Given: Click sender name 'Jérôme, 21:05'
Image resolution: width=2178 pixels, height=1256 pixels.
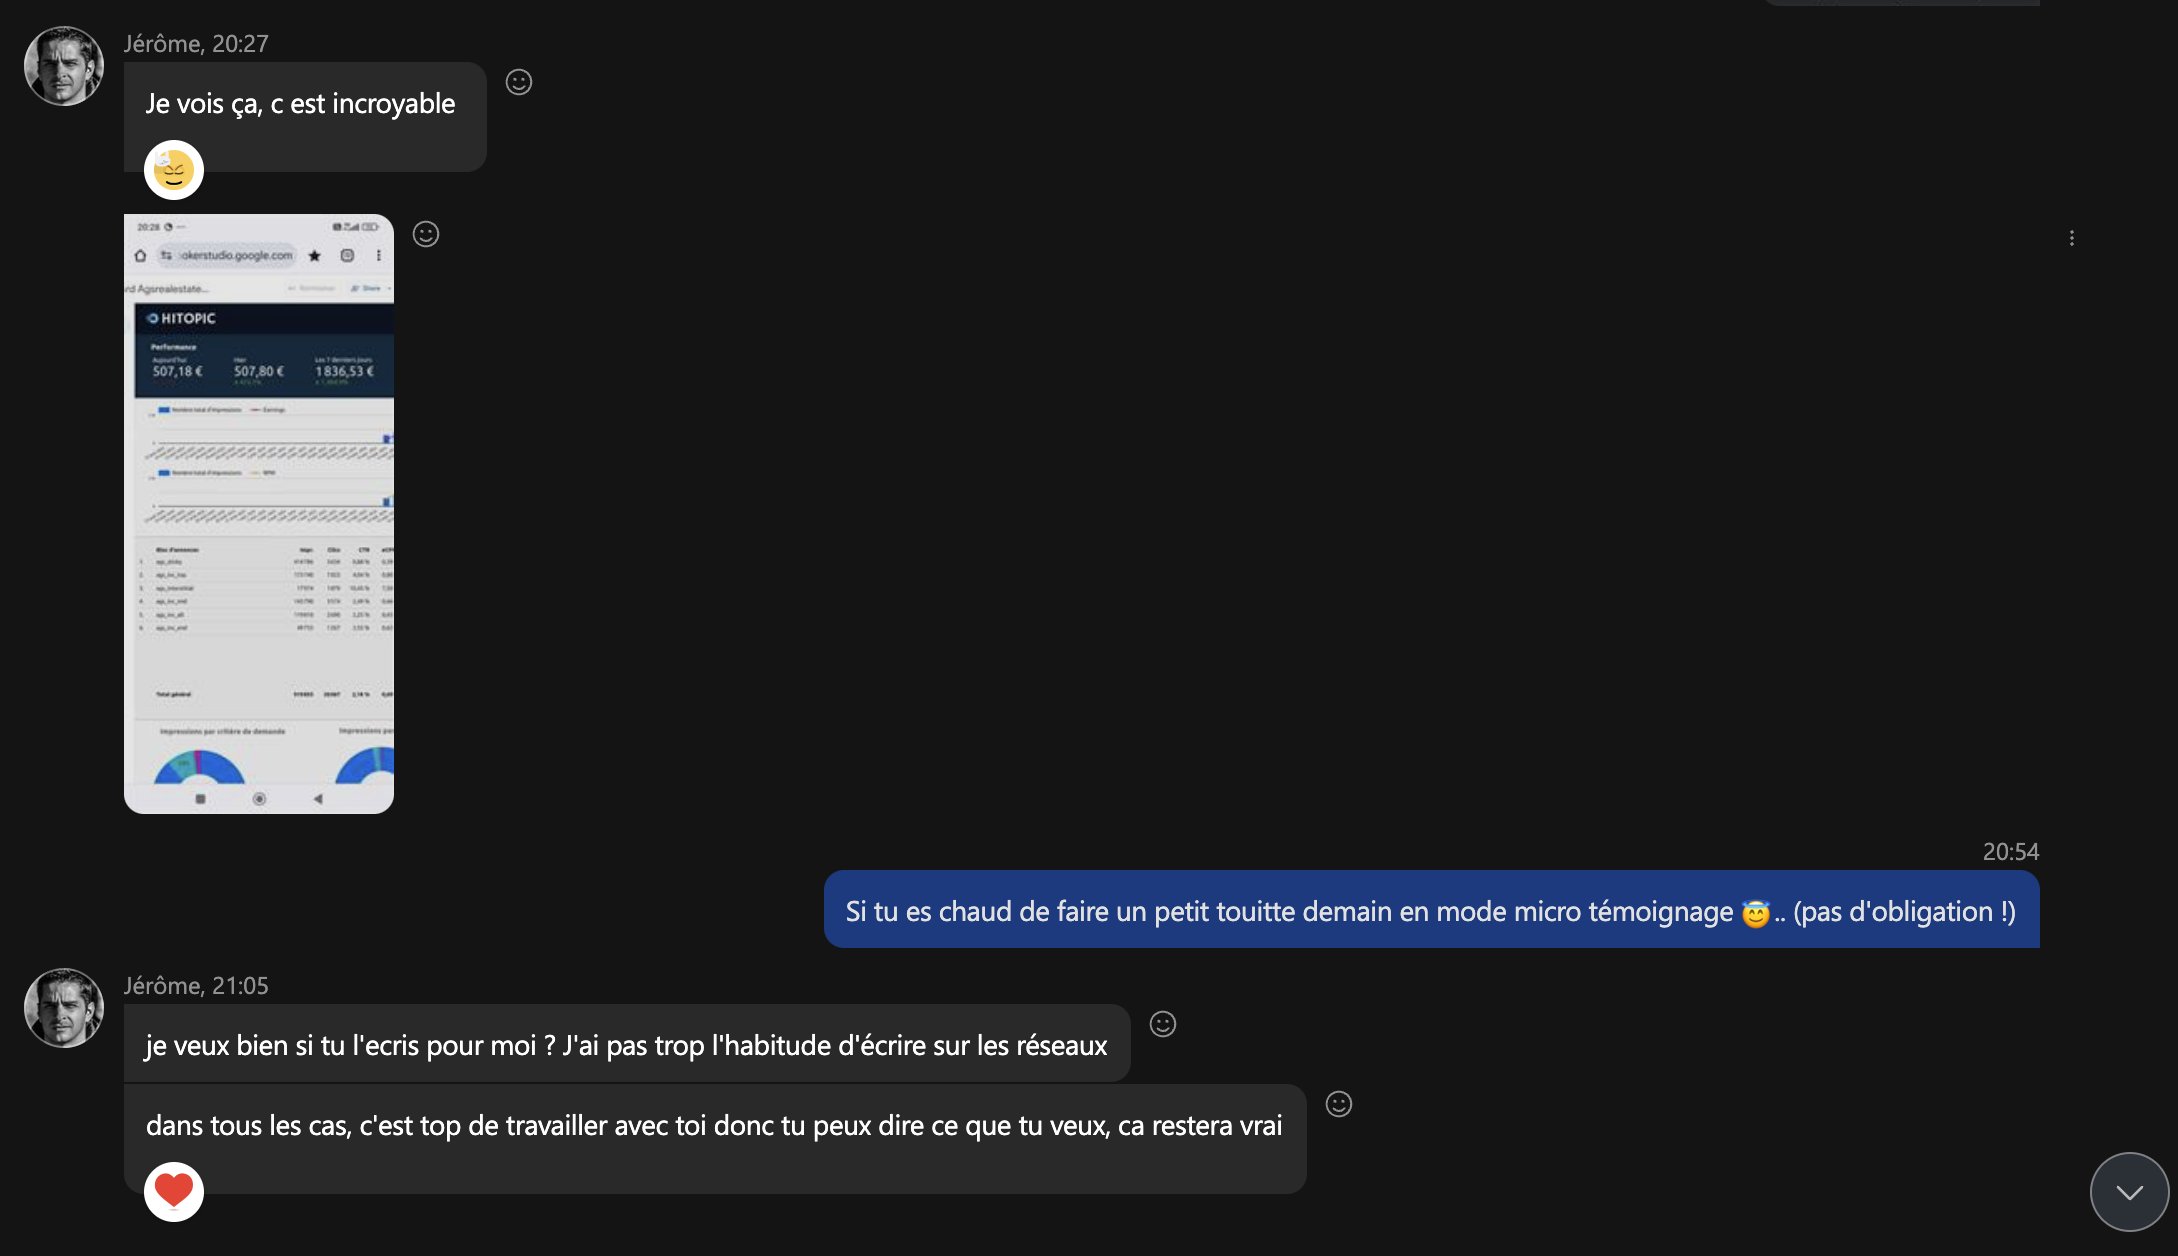Looking at the screenshot, I should coord(196,986).
